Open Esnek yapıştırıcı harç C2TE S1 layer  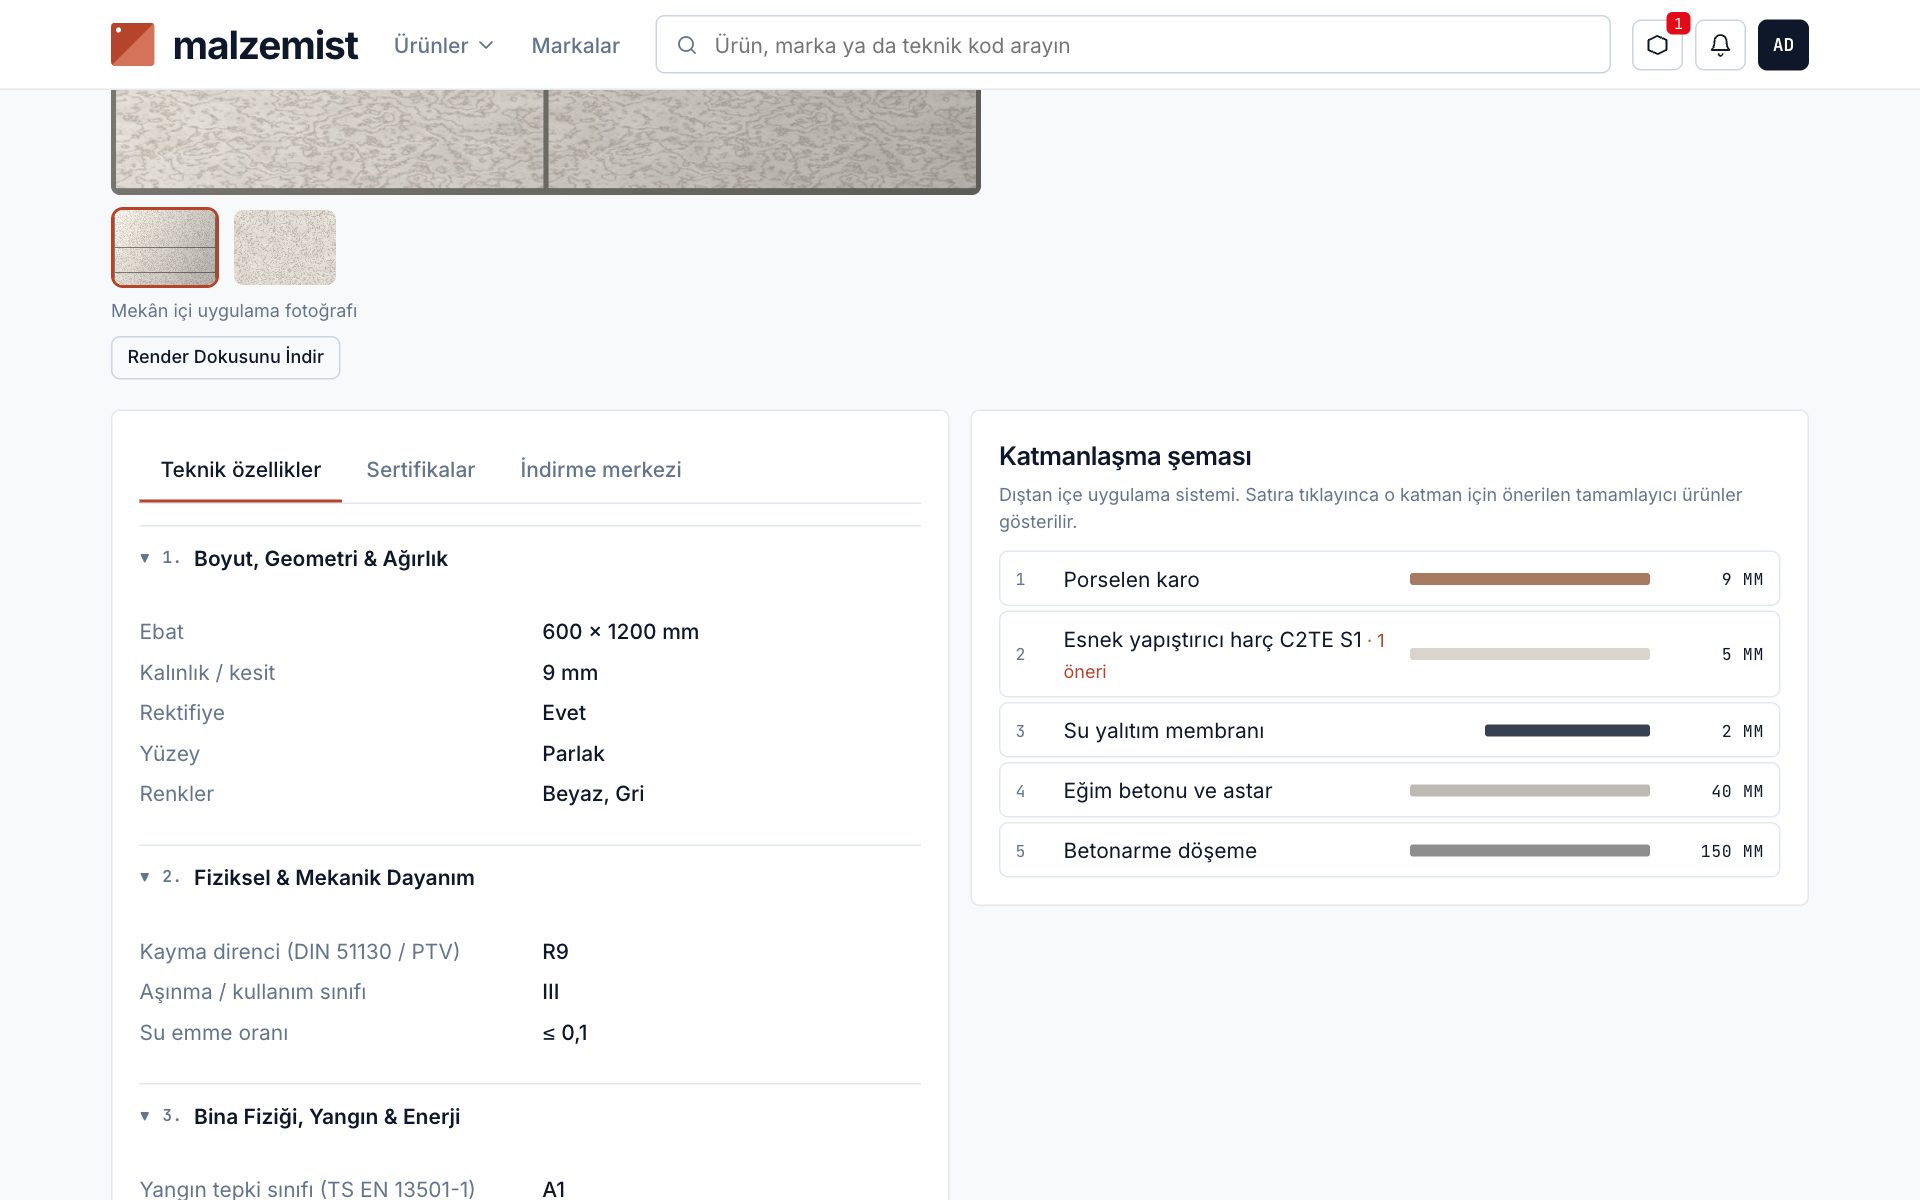tap(1389, 654)
